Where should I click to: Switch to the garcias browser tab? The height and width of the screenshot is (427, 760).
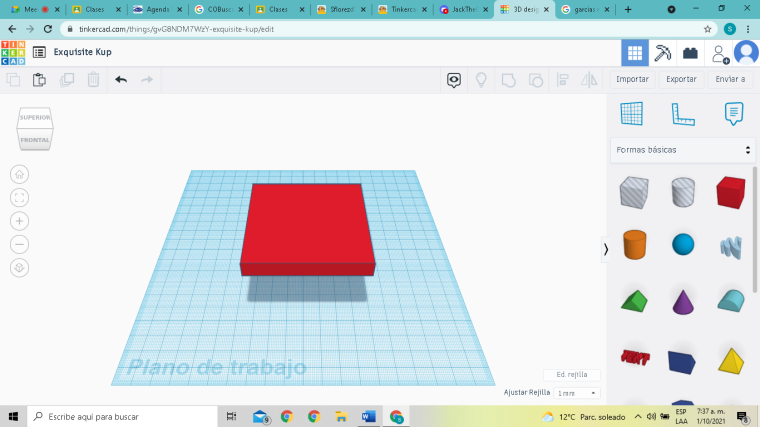585,9
